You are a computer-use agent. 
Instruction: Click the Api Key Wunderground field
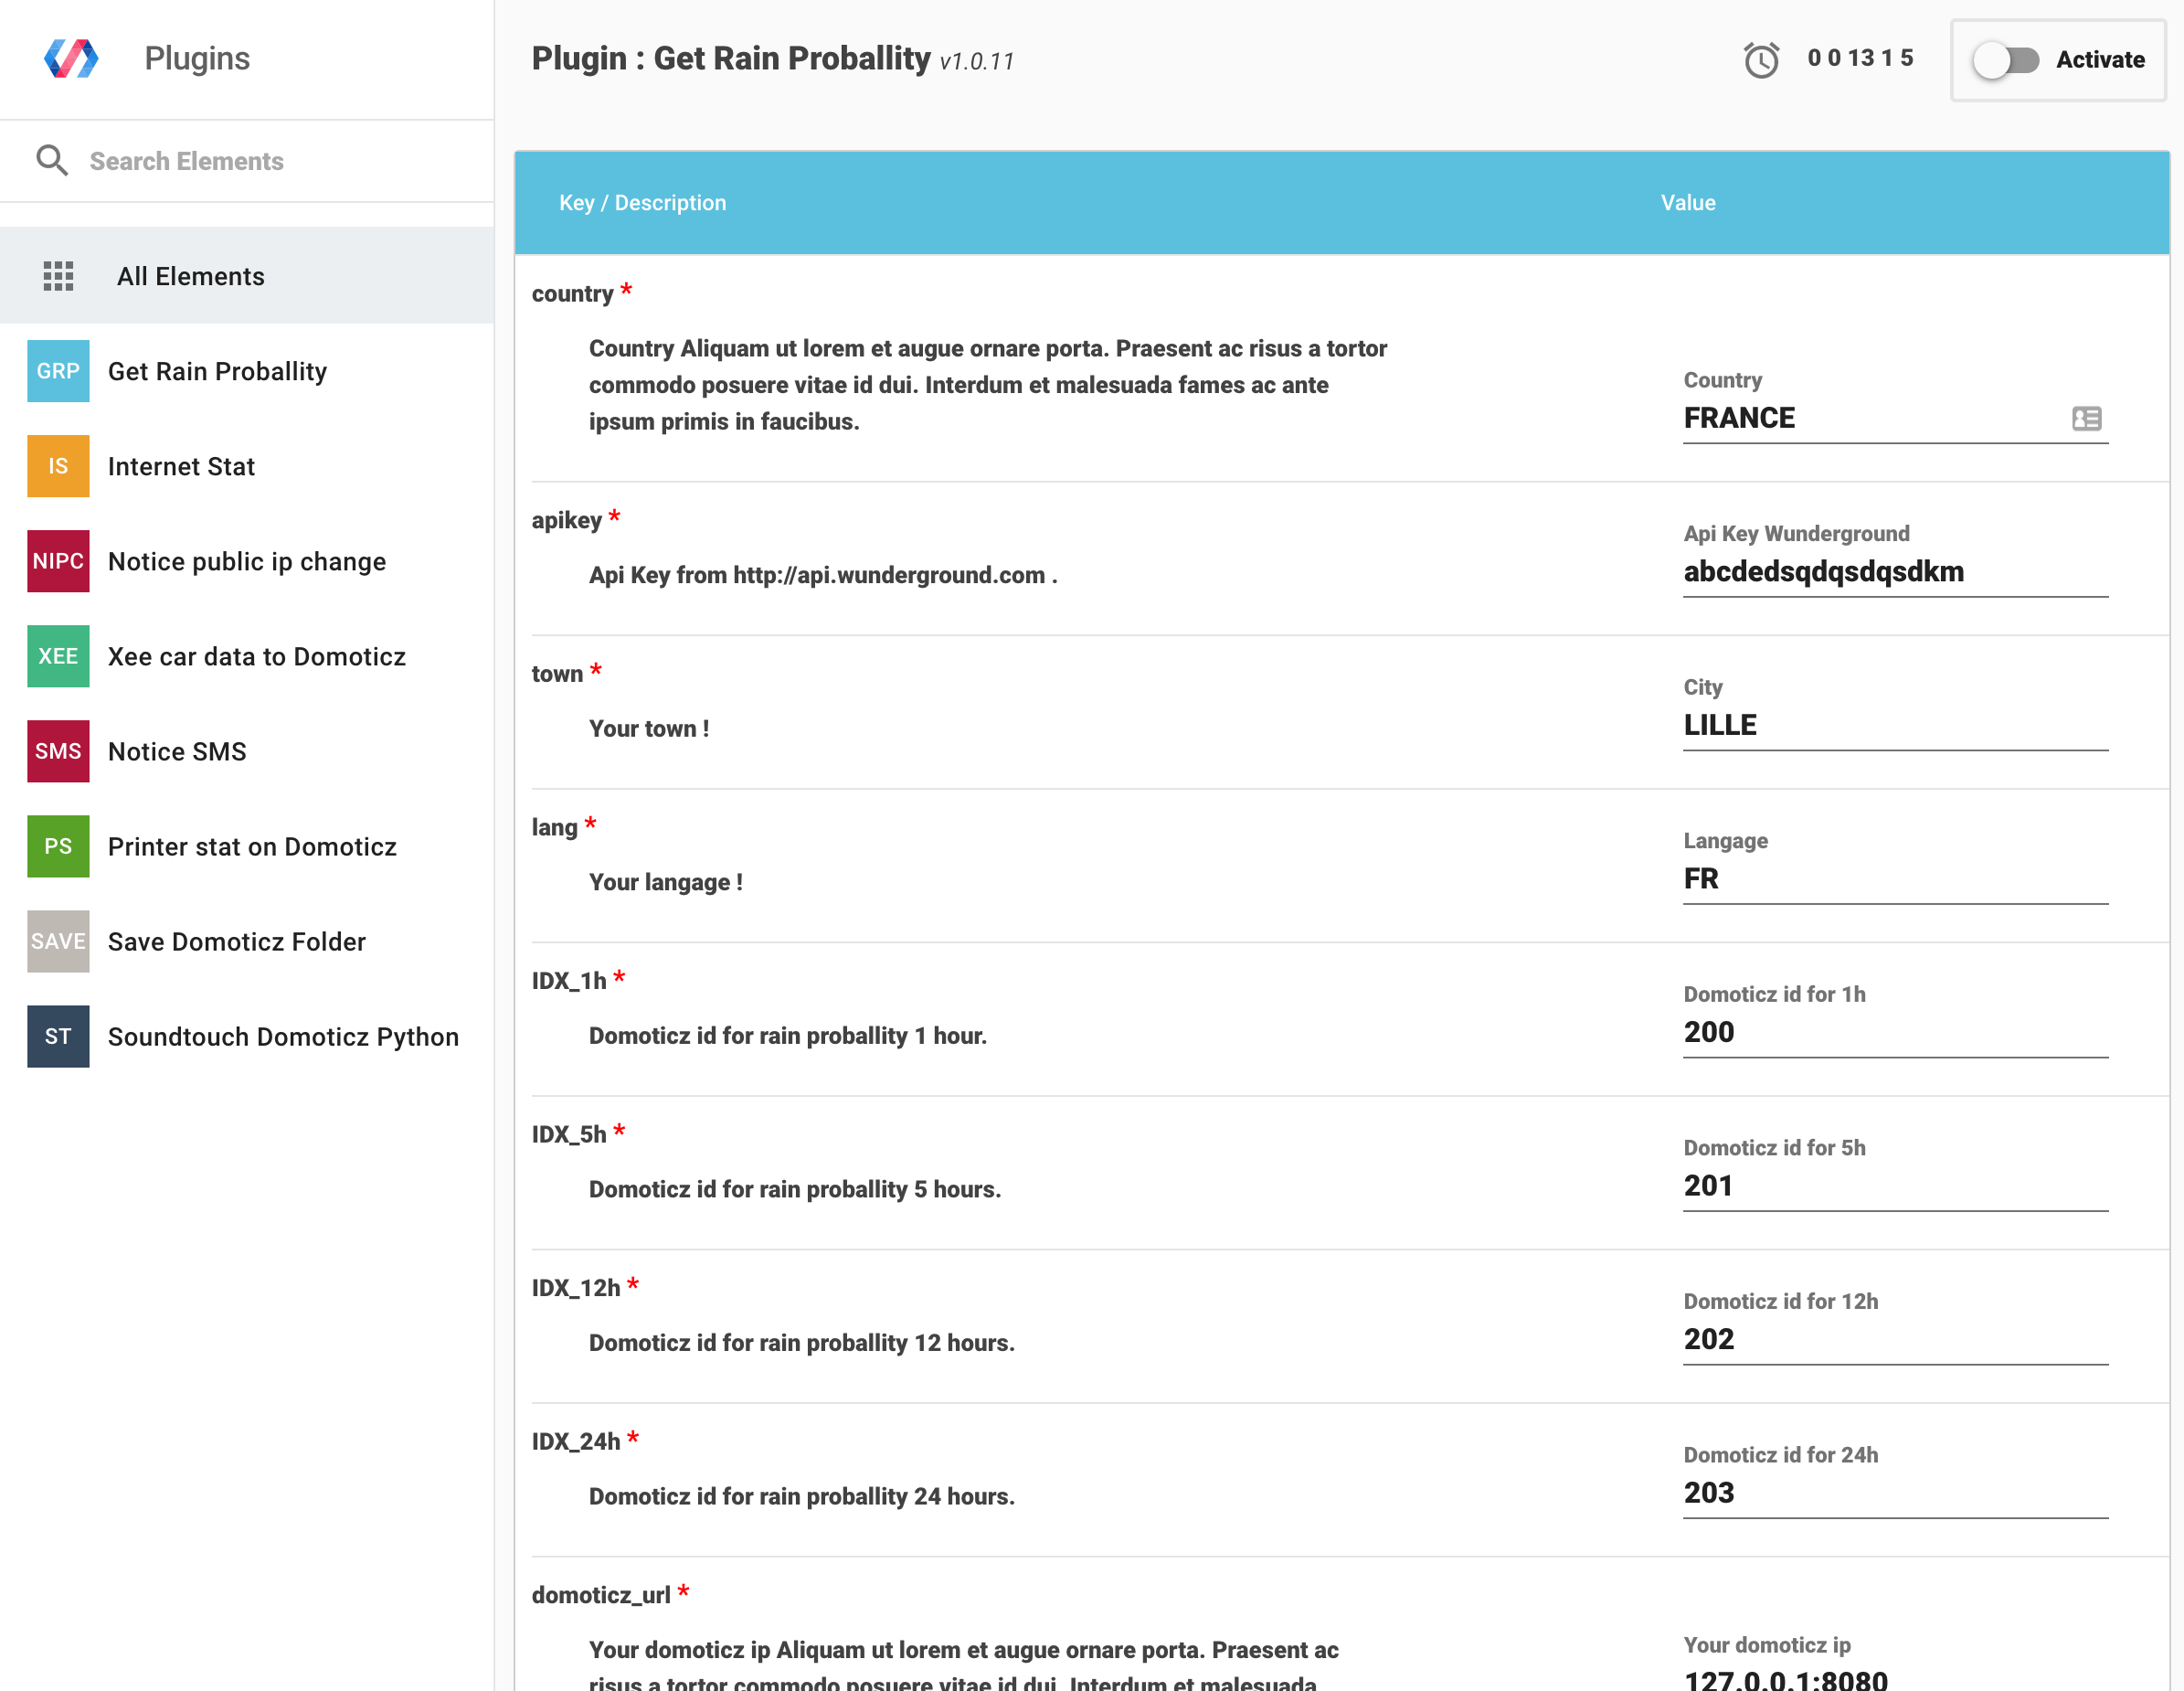(1894, 572)
